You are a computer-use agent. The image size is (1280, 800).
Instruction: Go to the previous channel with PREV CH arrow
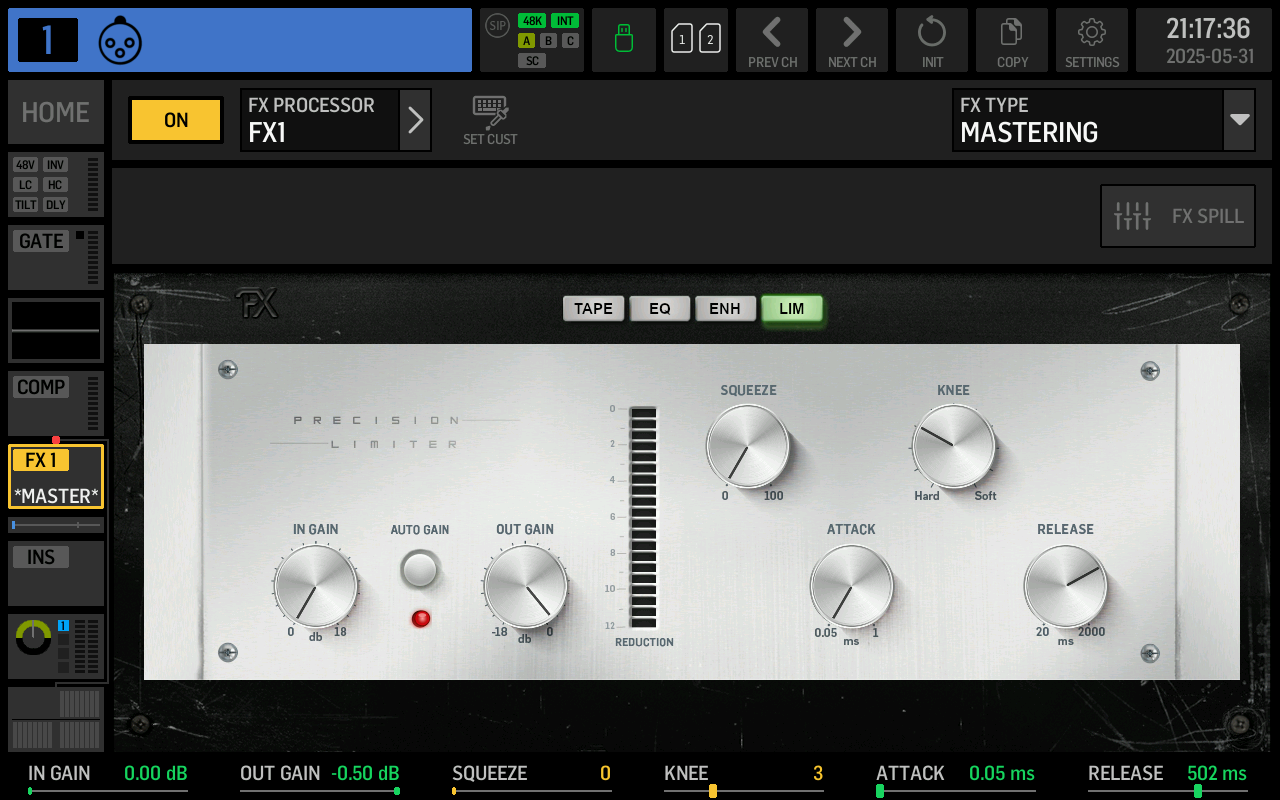pyautogui.click(x=771, y=40)
